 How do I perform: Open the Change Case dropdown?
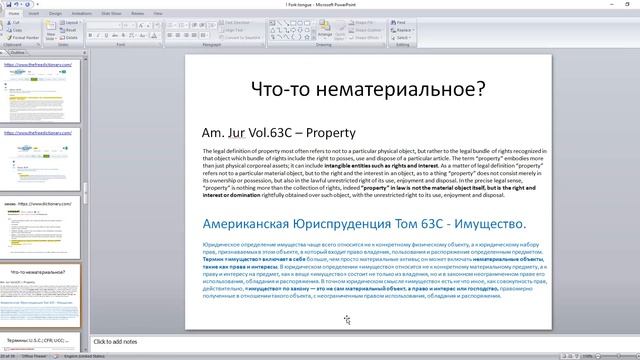[x=142, y=36]
